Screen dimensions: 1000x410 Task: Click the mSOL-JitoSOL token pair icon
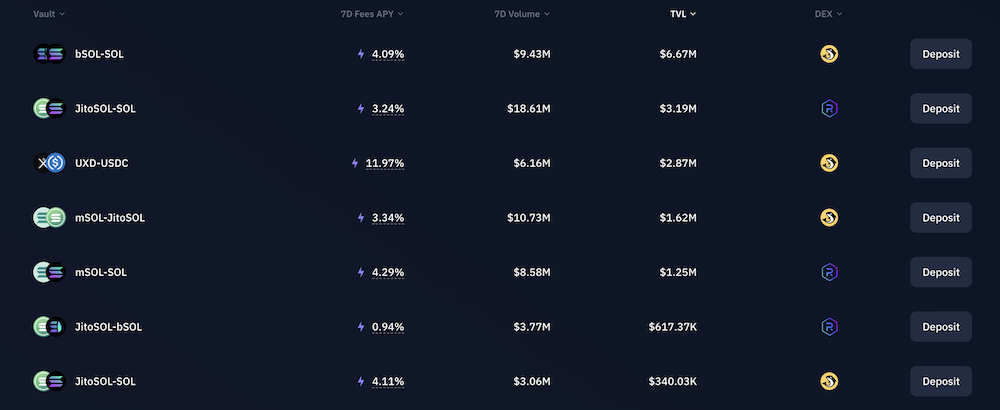pyautogui.click(x=49, y=217)
